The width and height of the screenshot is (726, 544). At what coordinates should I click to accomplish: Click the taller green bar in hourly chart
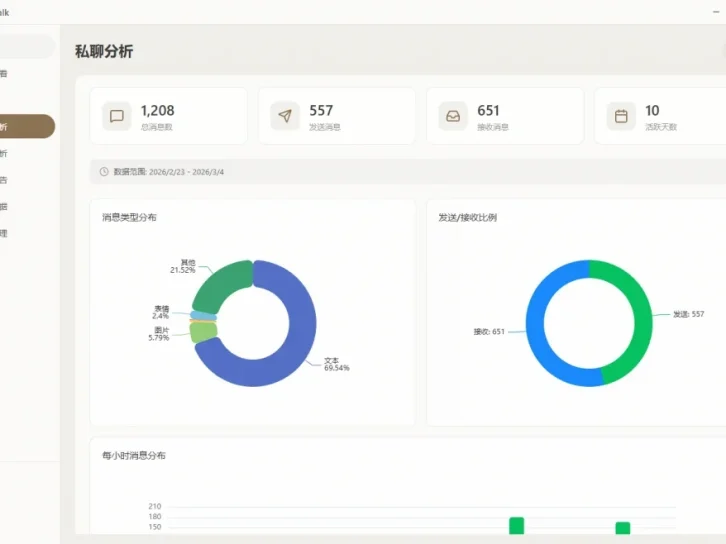517,526
